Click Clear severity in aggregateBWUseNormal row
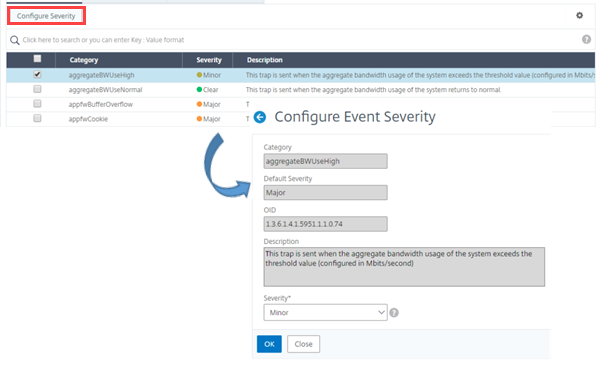This screenshot has width=602, height=373. pyautogui.click(x=207, y=90)
